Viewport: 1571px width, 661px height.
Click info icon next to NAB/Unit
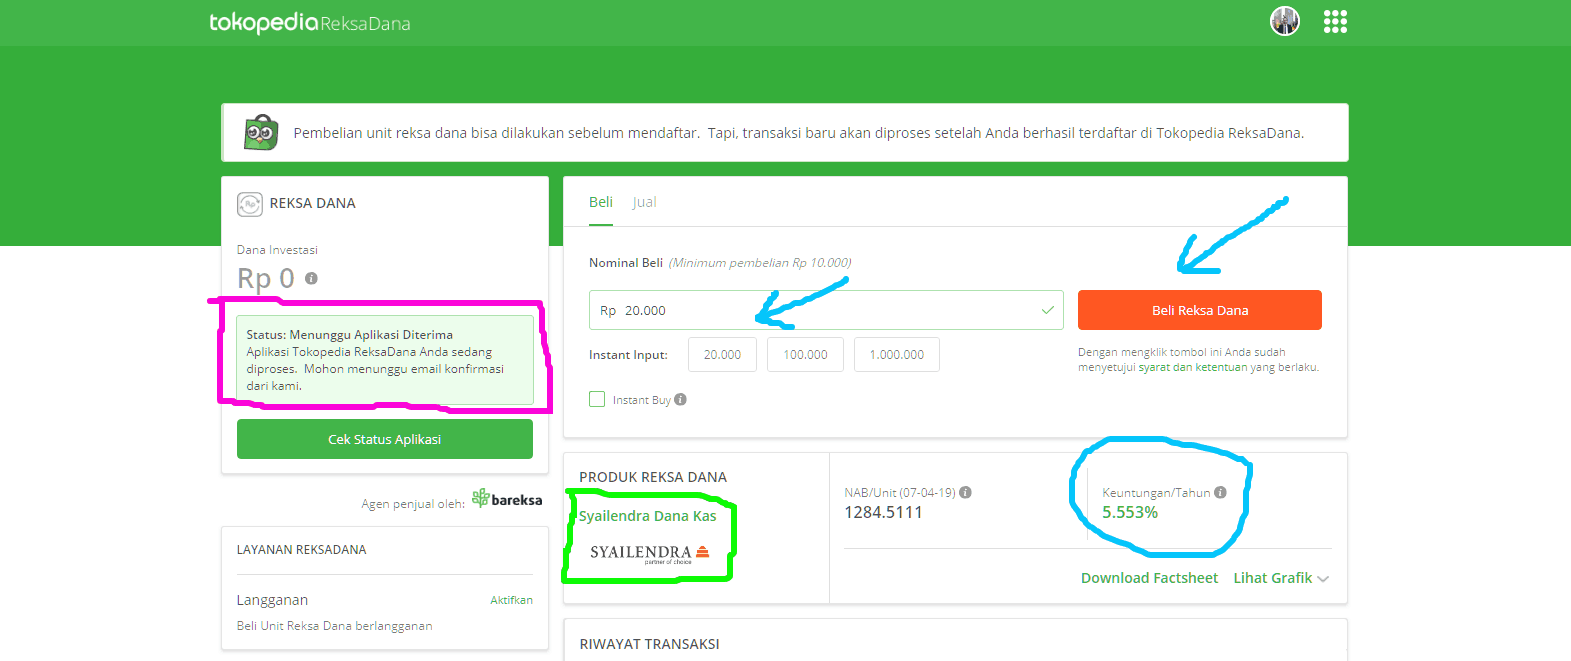click(965, 492)
